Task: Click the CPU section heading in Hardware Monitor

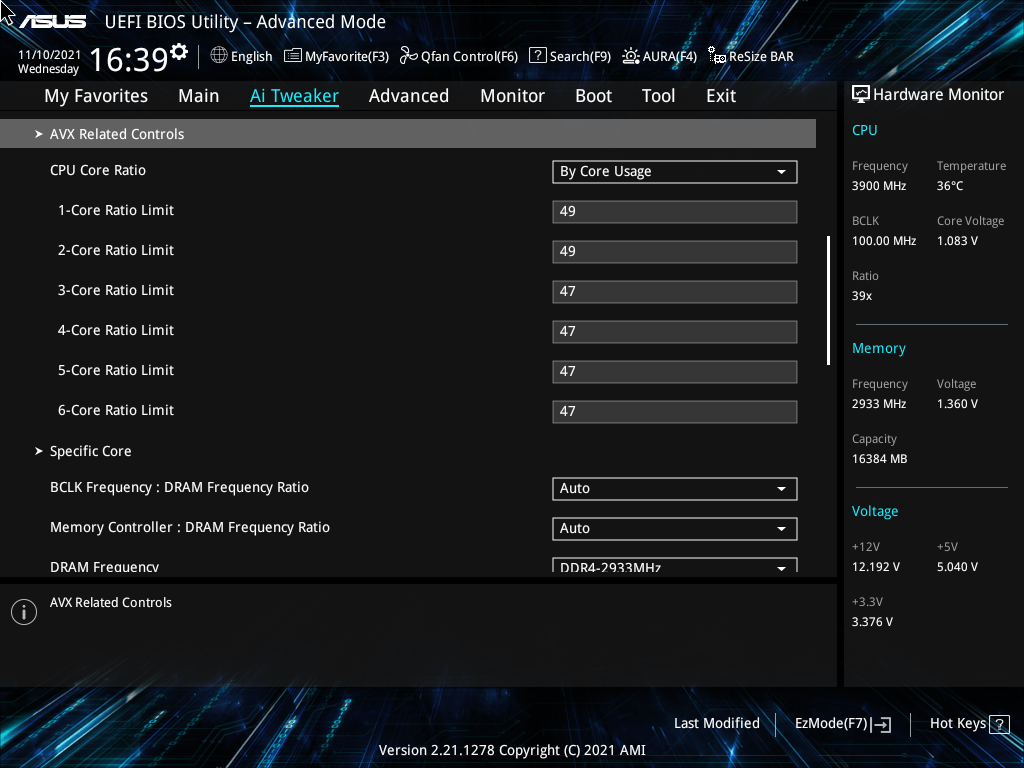Action: [865, 130]
